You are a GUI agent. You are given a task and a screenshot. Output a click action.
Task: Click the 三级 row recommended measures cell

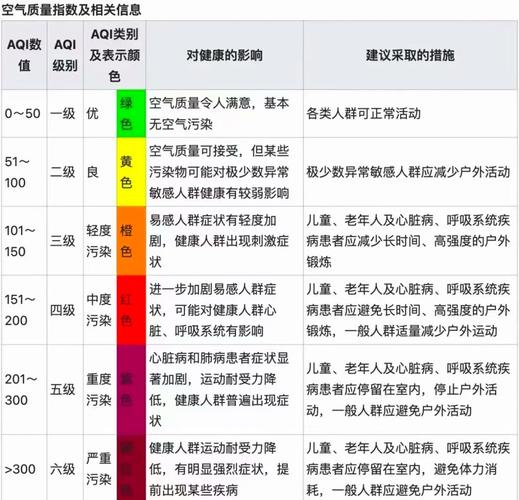click(410, 241)
